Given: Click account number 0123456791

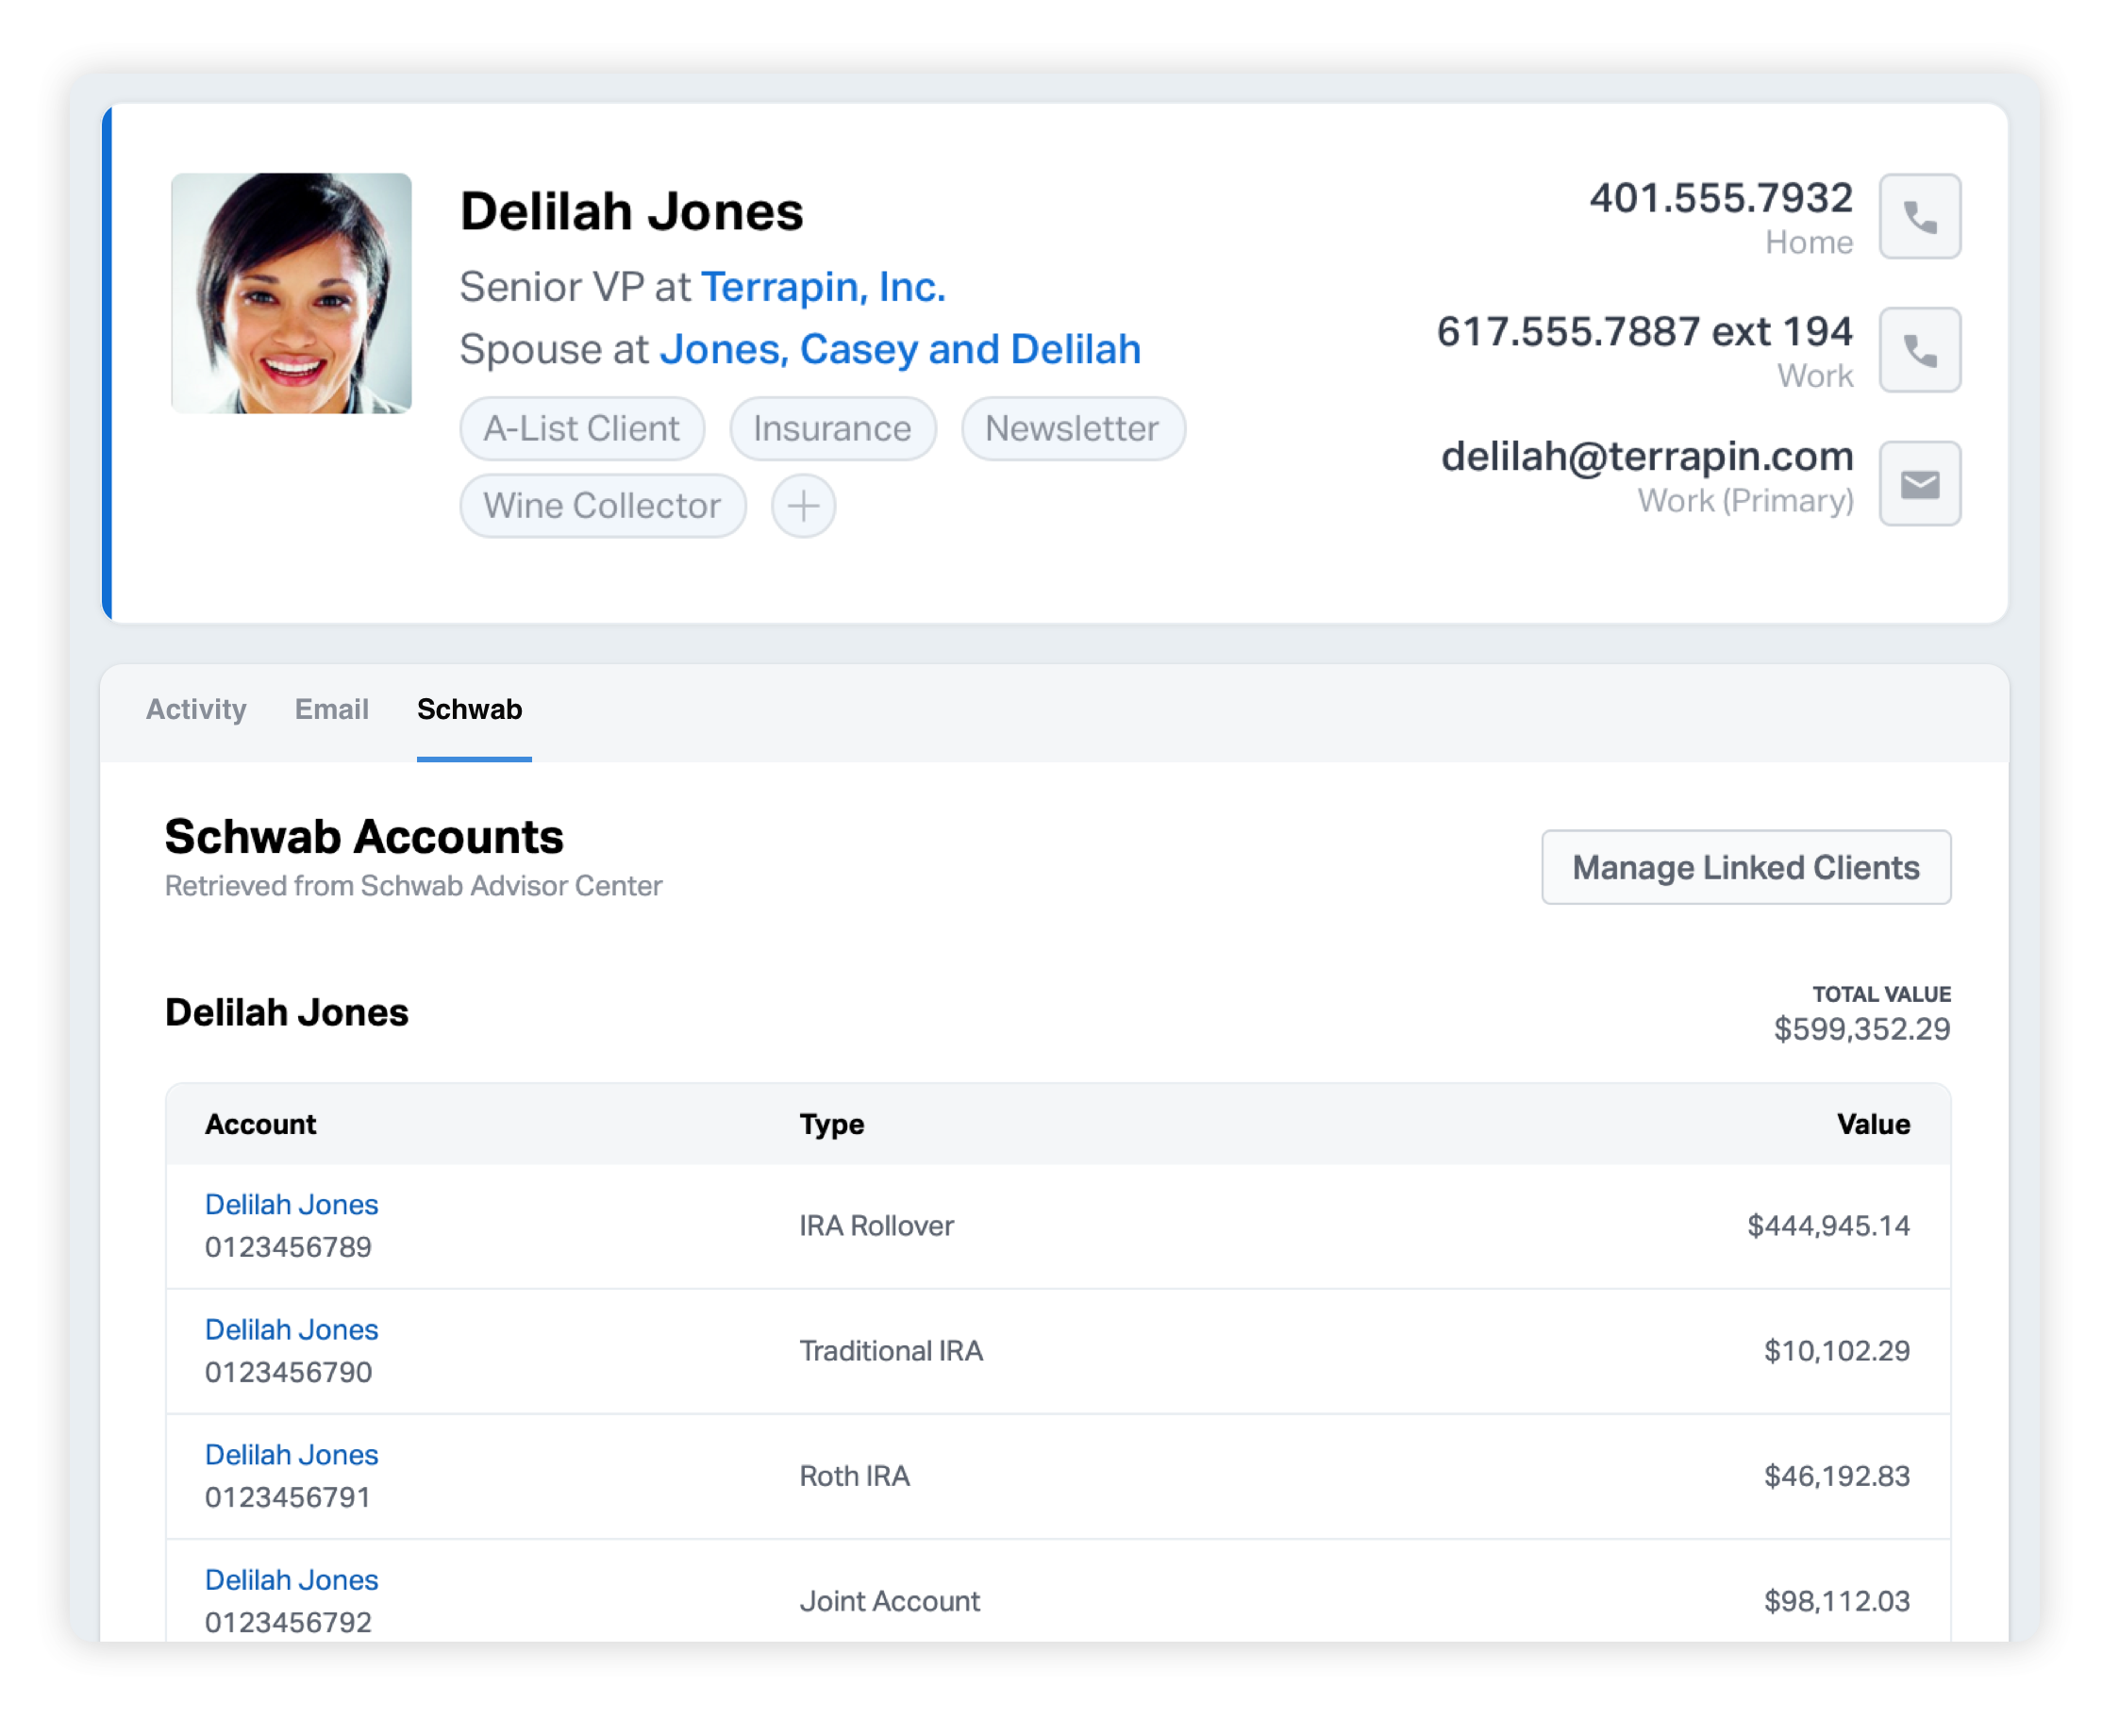Looking at the screenshot, I should pos(288,1497).
